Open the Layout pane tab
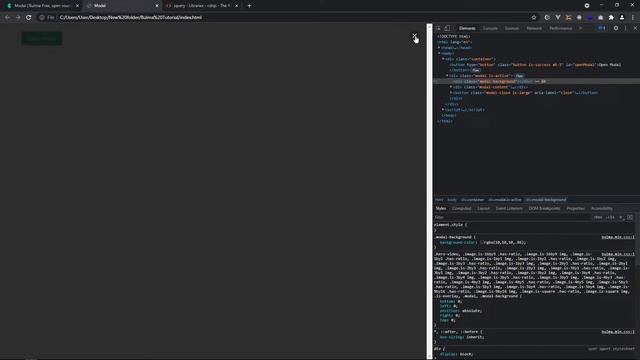 [x=483, y=209]
